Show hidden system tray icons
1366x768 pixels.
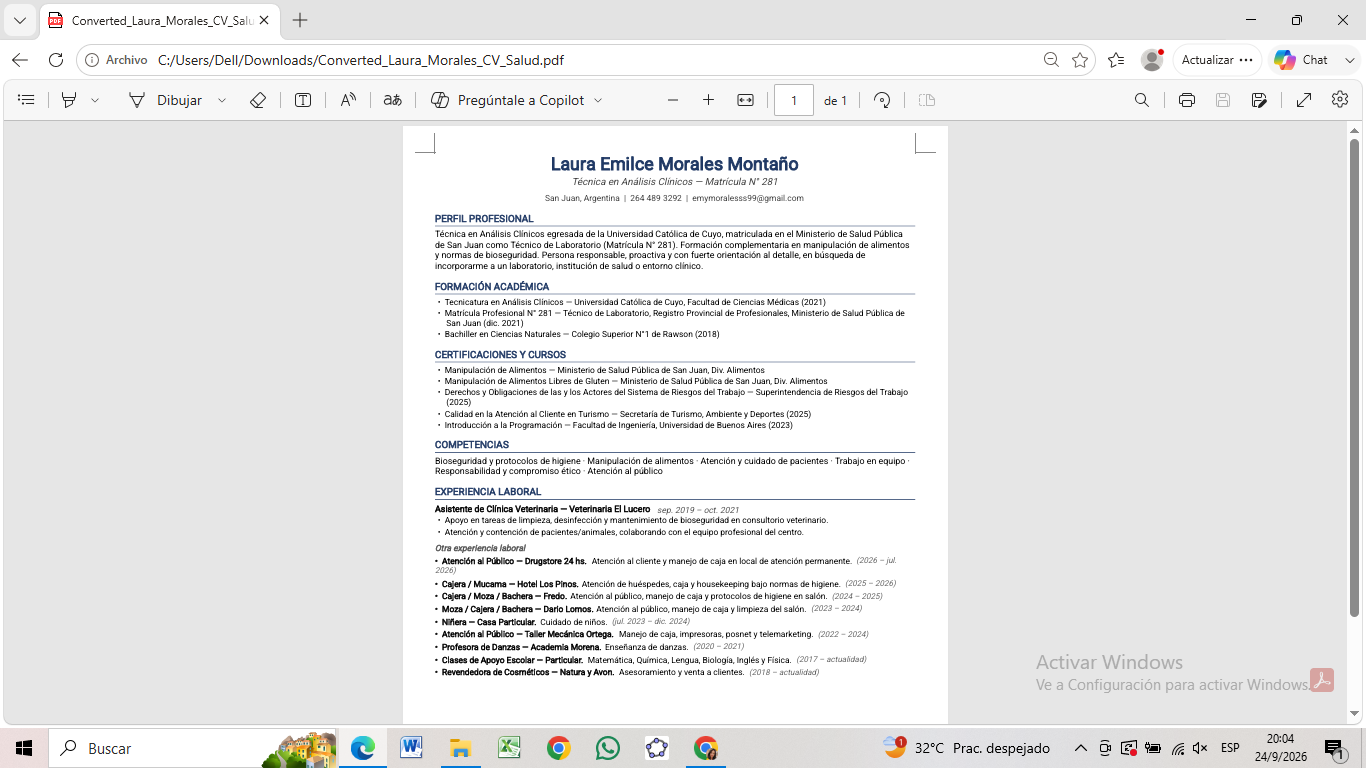pos(1080,748)
